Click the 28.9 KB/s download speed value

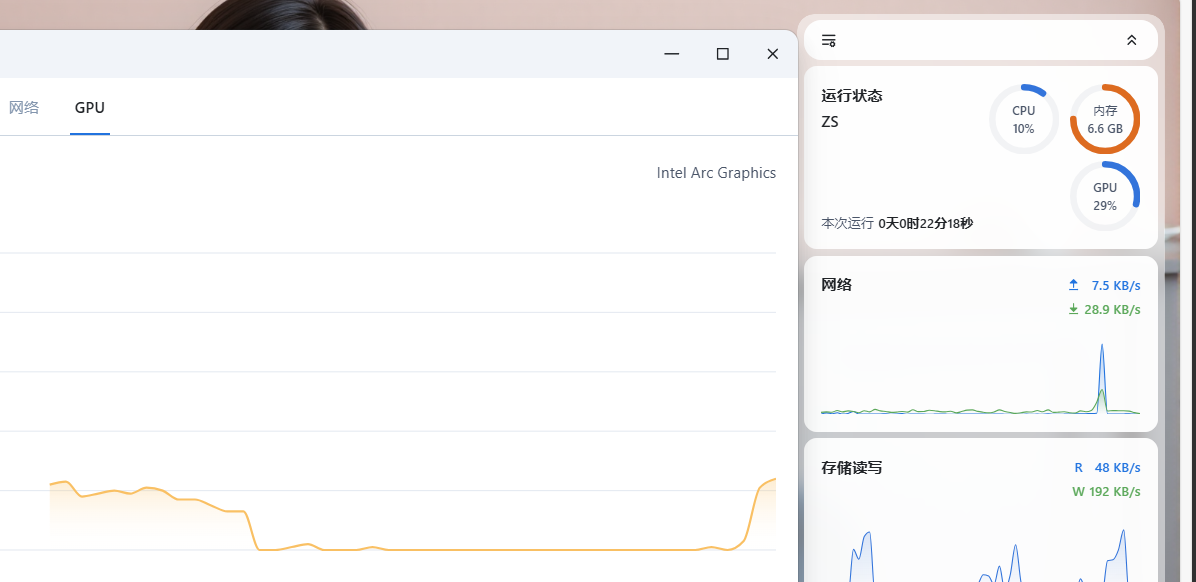pyautogui.click(x=1112, y=310)
